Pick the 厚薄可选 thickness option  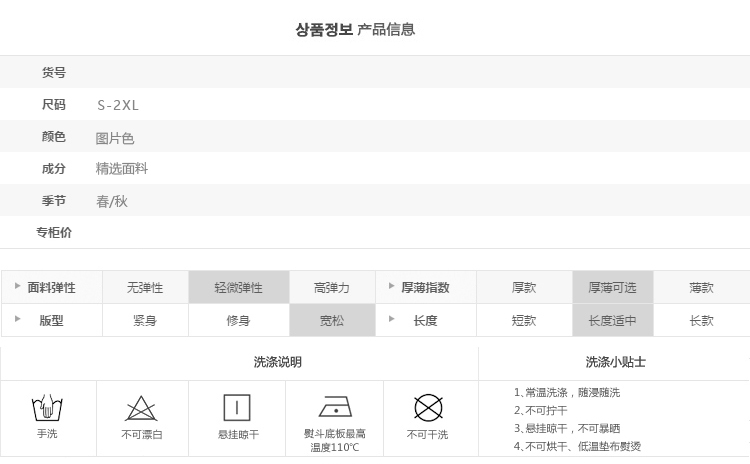(x=612, y=288)
